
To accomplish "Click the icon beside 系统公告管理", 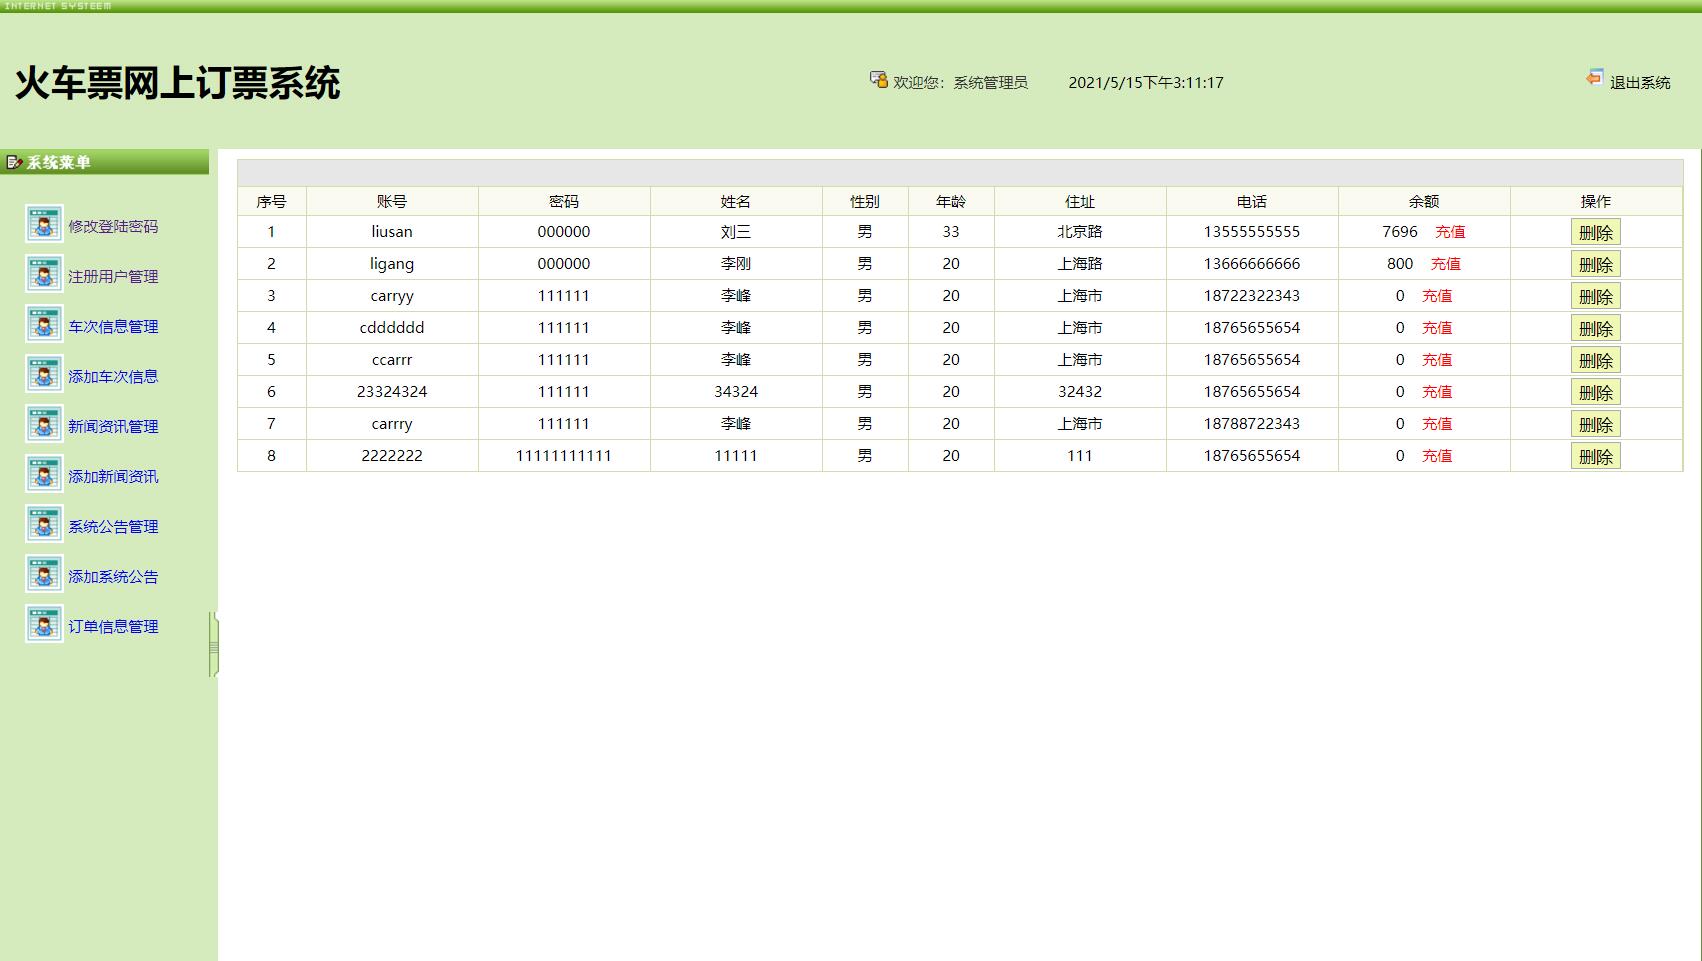I will (x=44, y=524).
